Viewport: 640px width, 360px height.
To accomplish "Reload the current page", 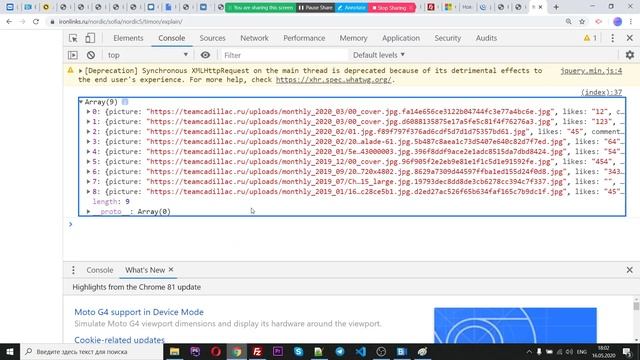I will tap(36, 22).
